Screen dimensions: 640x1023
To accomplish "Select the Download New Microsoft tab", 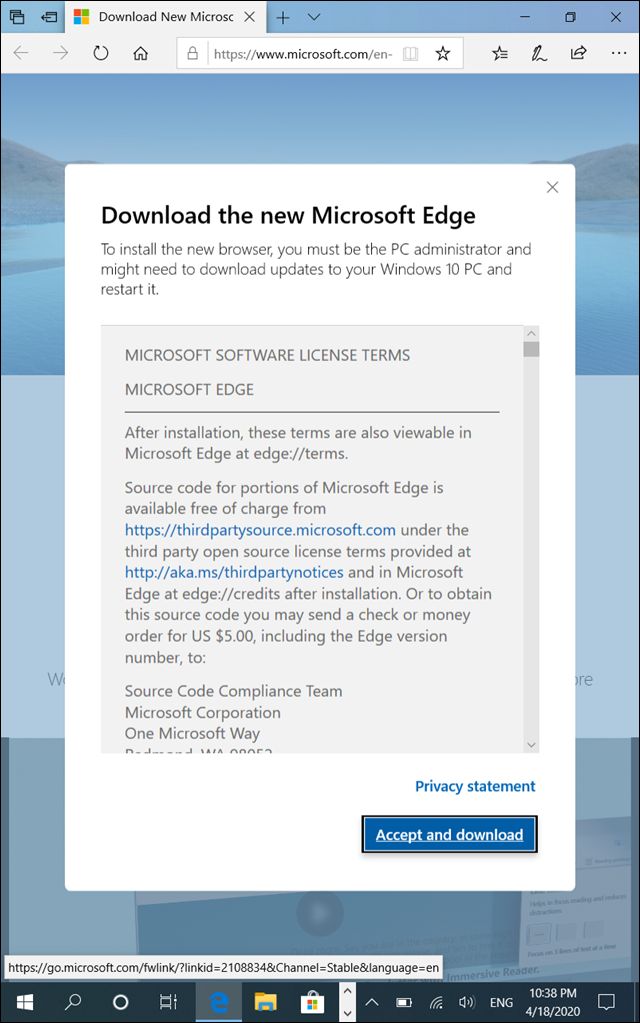I will click(166, 17).
